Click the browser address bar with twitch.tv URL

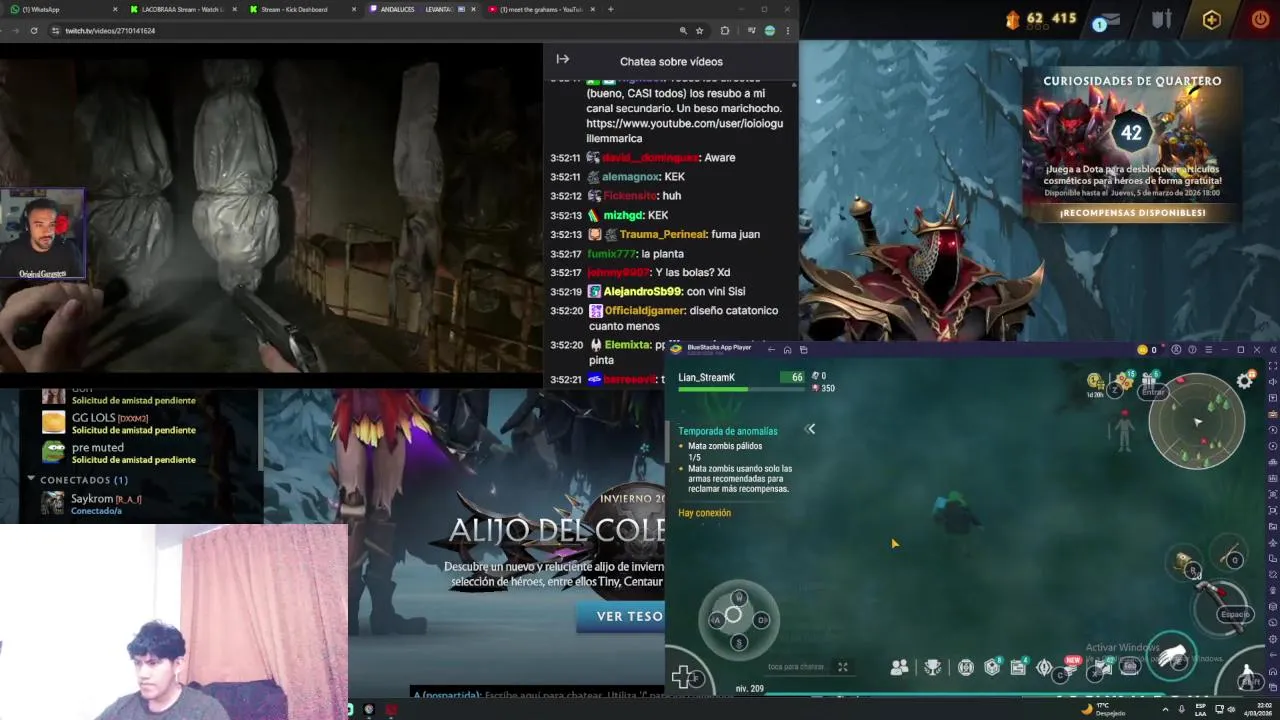click(360, 31)
